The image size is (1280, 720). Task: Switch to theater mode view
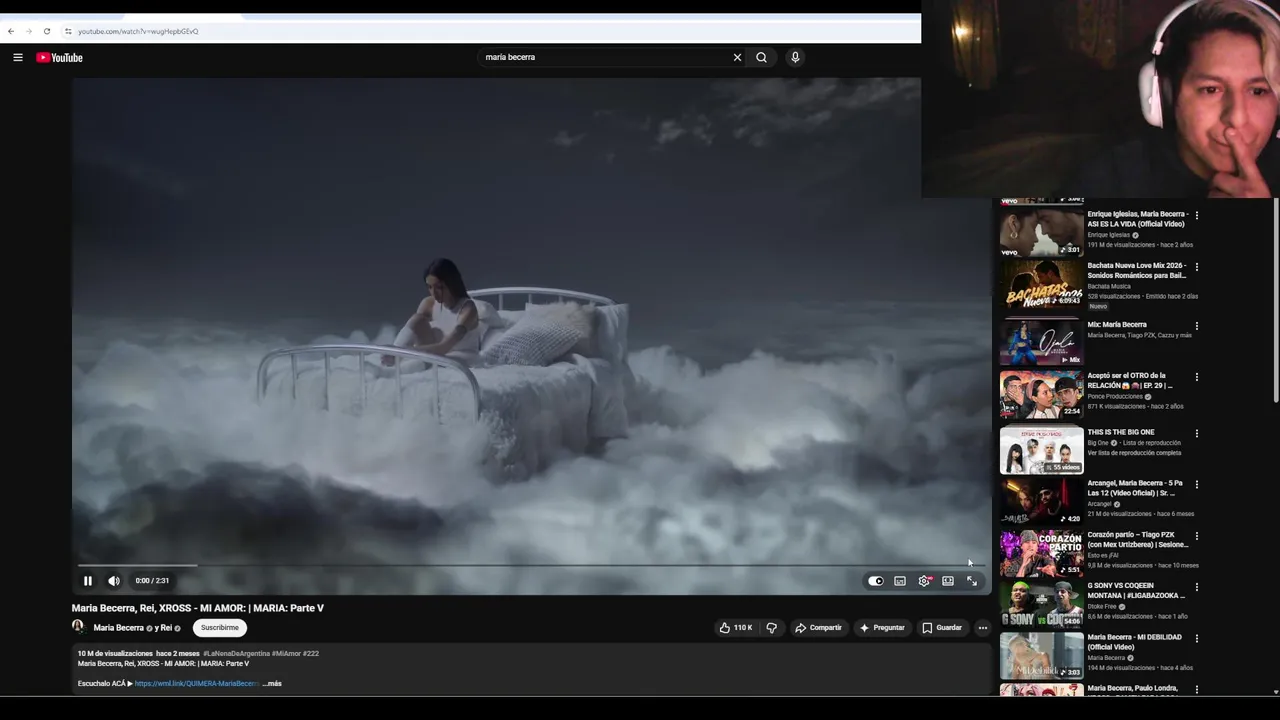[948, 581]
